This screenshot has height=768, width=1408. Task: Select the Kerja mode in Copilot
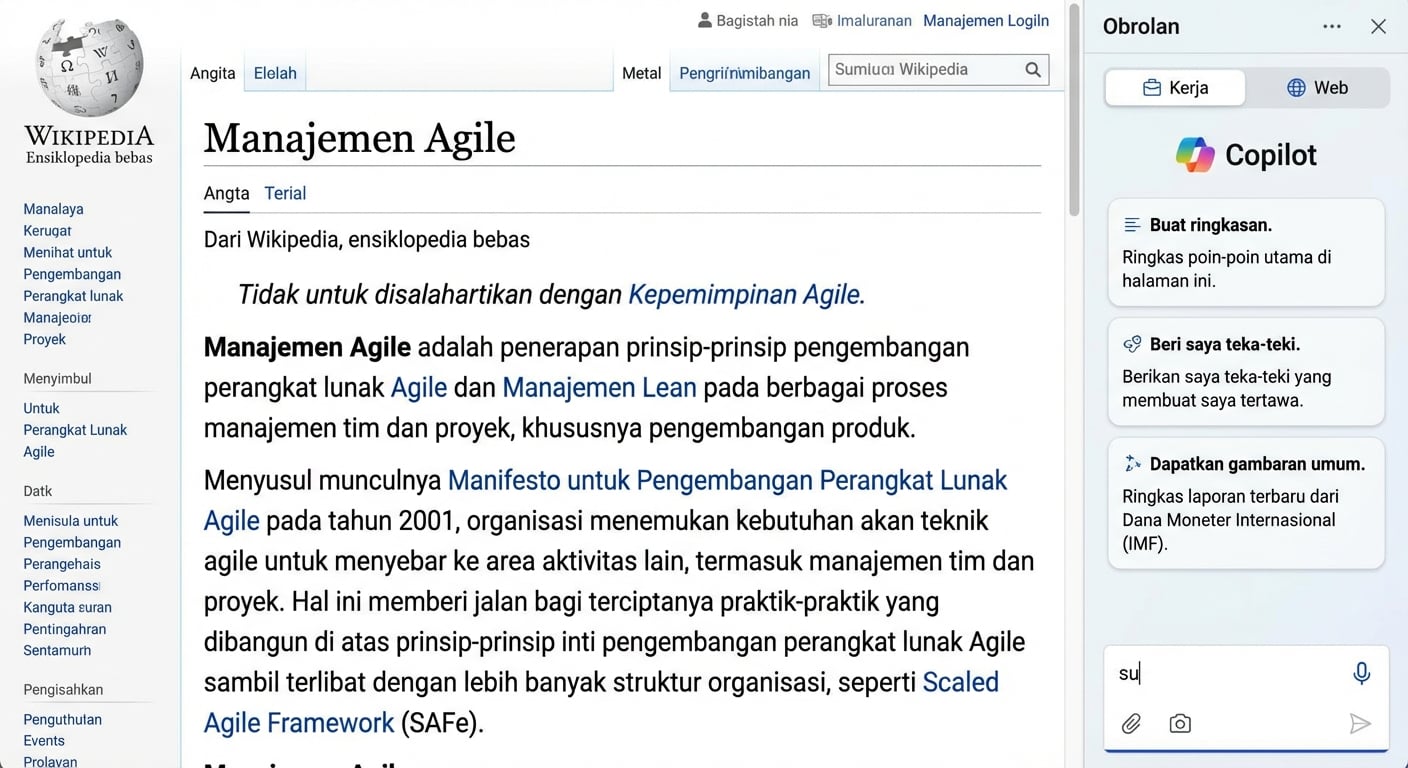(x=1174, y=87)
